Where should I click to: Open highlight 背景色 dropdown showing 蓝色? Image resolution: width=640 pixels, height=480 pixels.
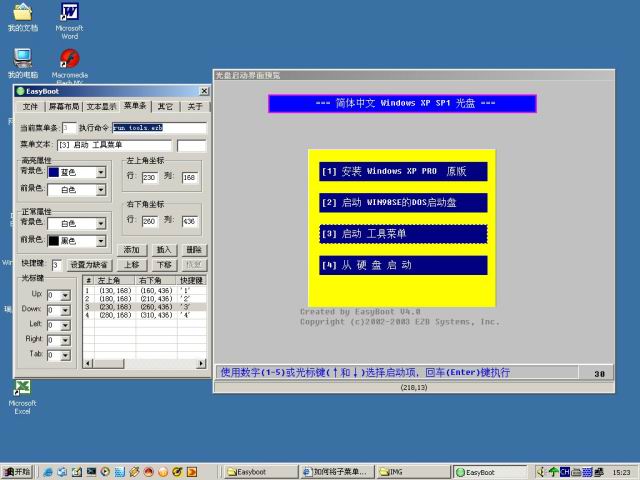(101, 173)
